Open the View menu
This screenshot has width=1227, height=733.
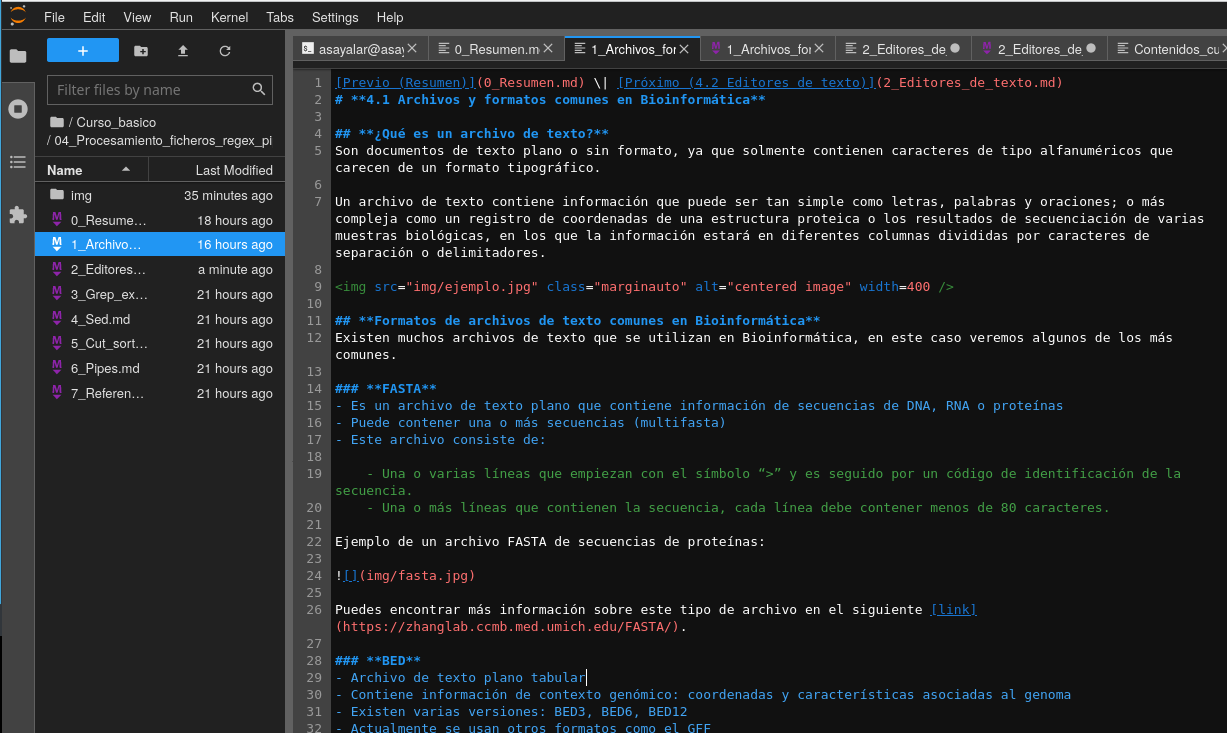click(x=137, y=17)
